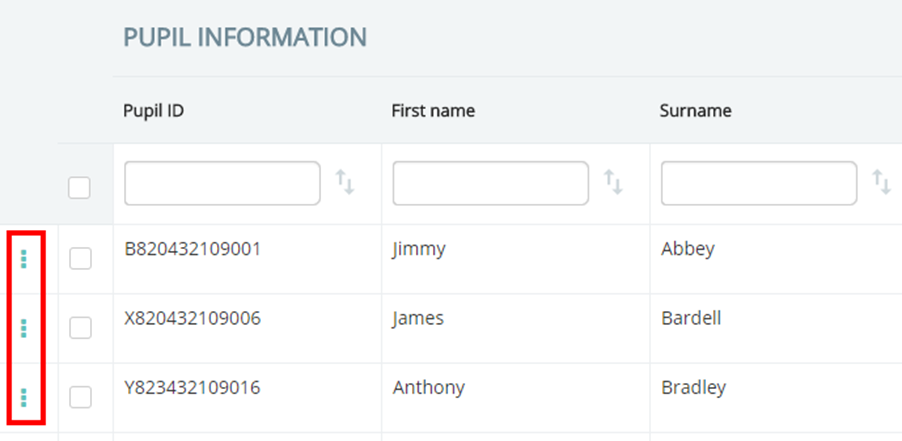Focus the Pupil ID filter box
The width and height of the screenshot is (902, 441).
point(222,183)
